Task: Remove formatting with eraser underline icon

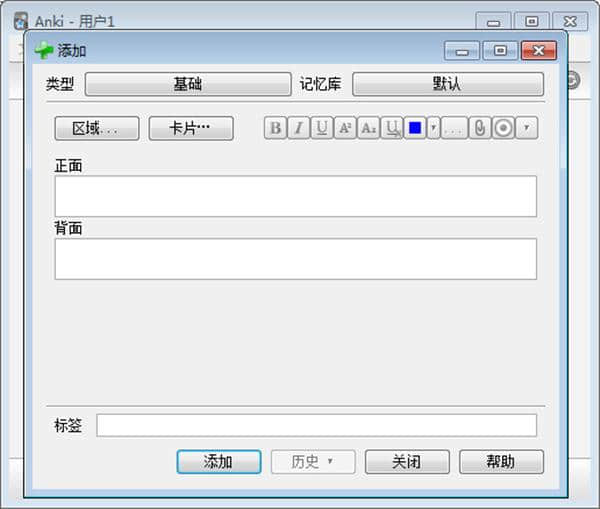Action: pyautogui.click(x=392, y=128)
